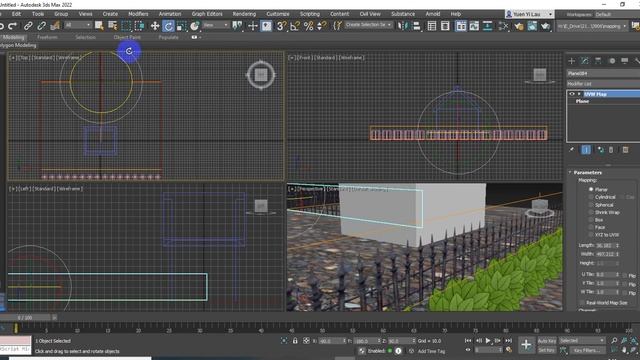Screen dimensions: 640x360
Task: Open Create Selection Set dropdown
Action: pos(368,25)
